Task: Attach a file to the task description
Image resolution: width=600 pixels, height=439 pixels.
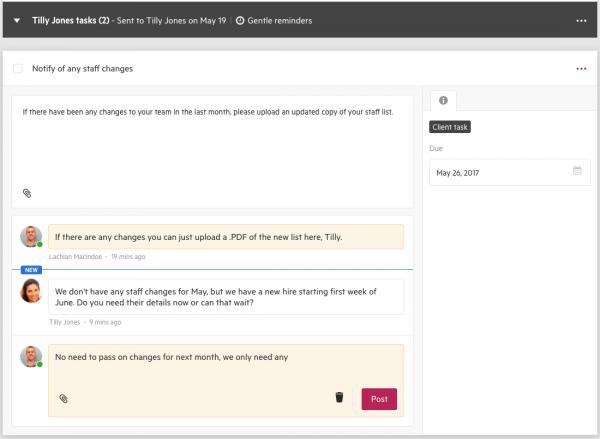Action: click(x=27, y=193)
